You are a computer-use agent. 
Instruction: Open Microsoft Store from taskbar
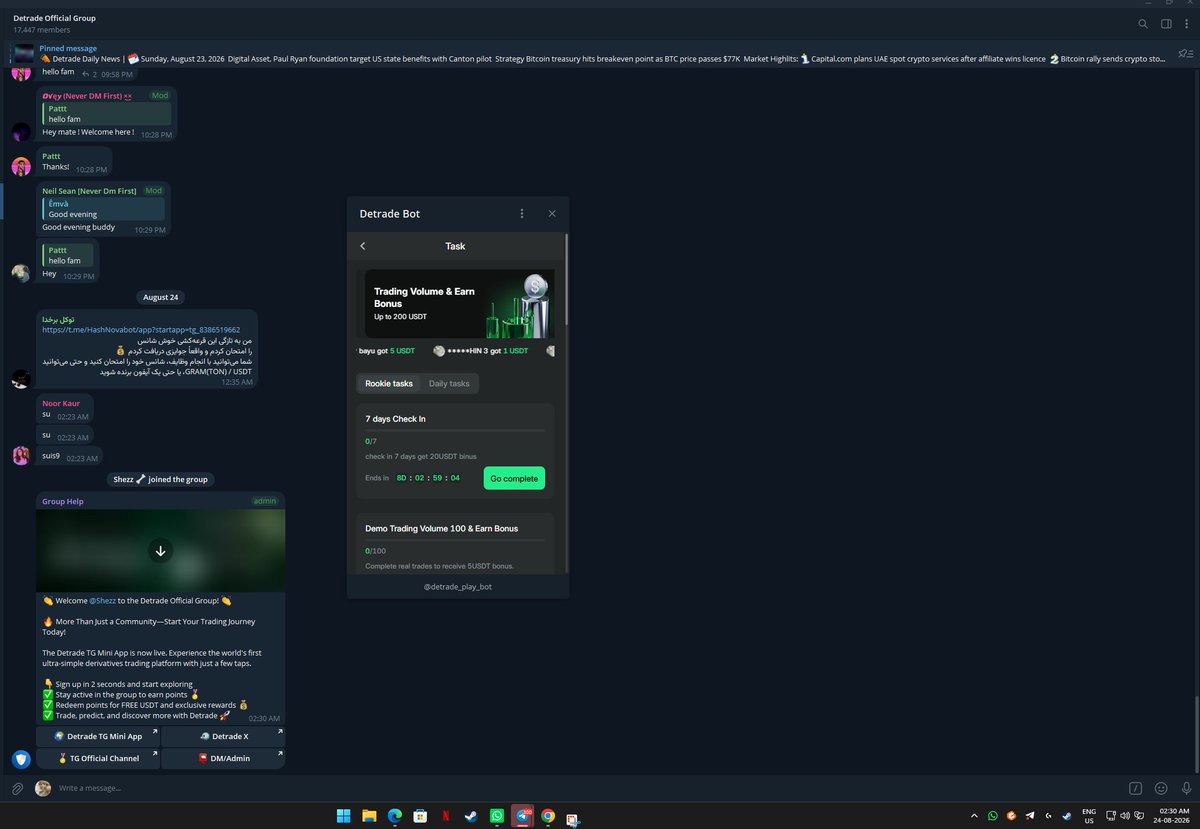421,815
